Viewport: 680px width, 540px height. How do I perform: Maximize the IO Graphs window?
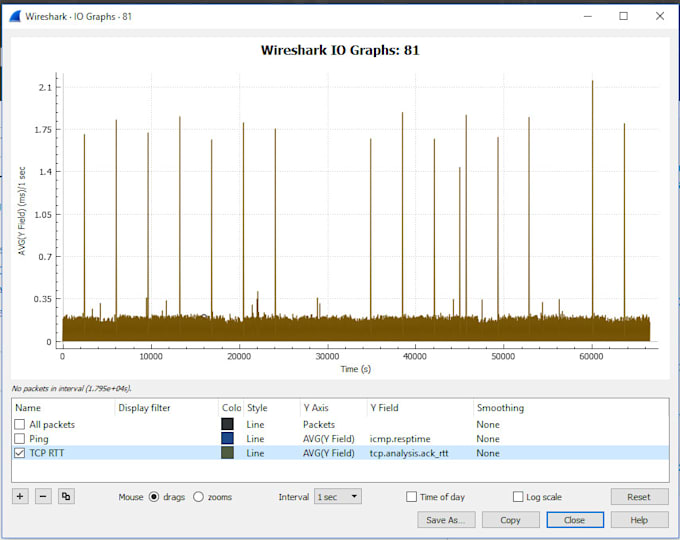pyautogui.click(x=623, y=16)
